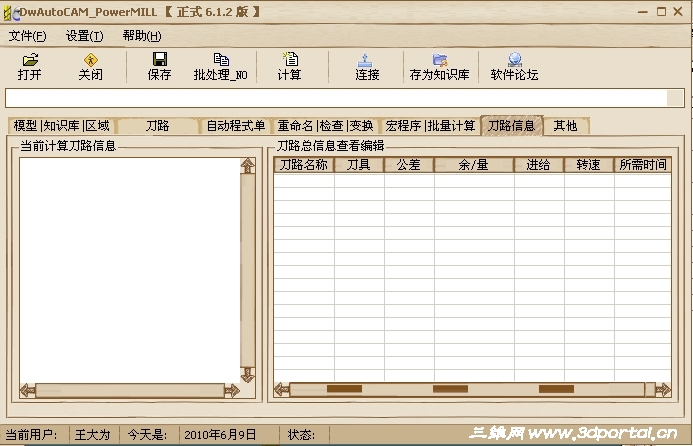Click the 刀路名称 column header
Image resolution: width=693 pixels, height=446 pixels.
pos(304,165)
